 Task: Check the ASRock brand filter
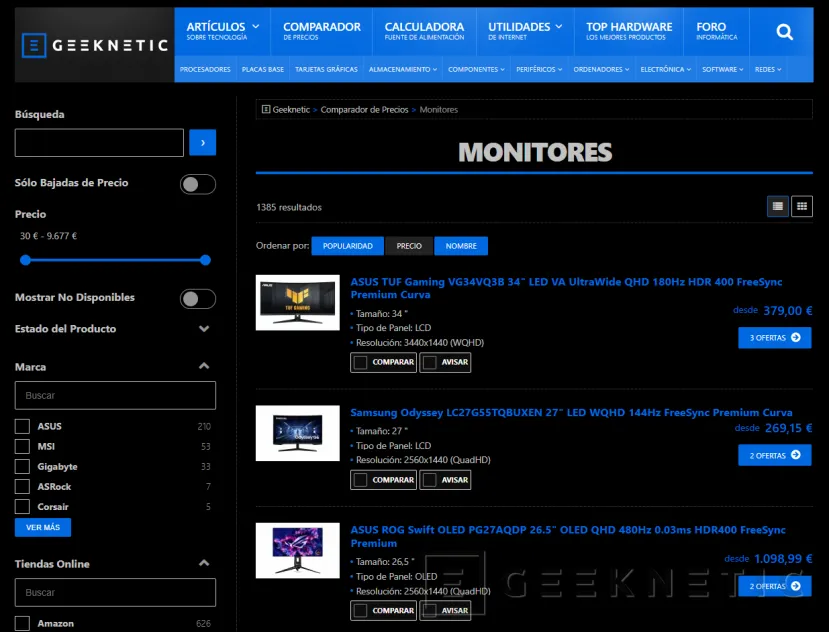tap(22, 487)
